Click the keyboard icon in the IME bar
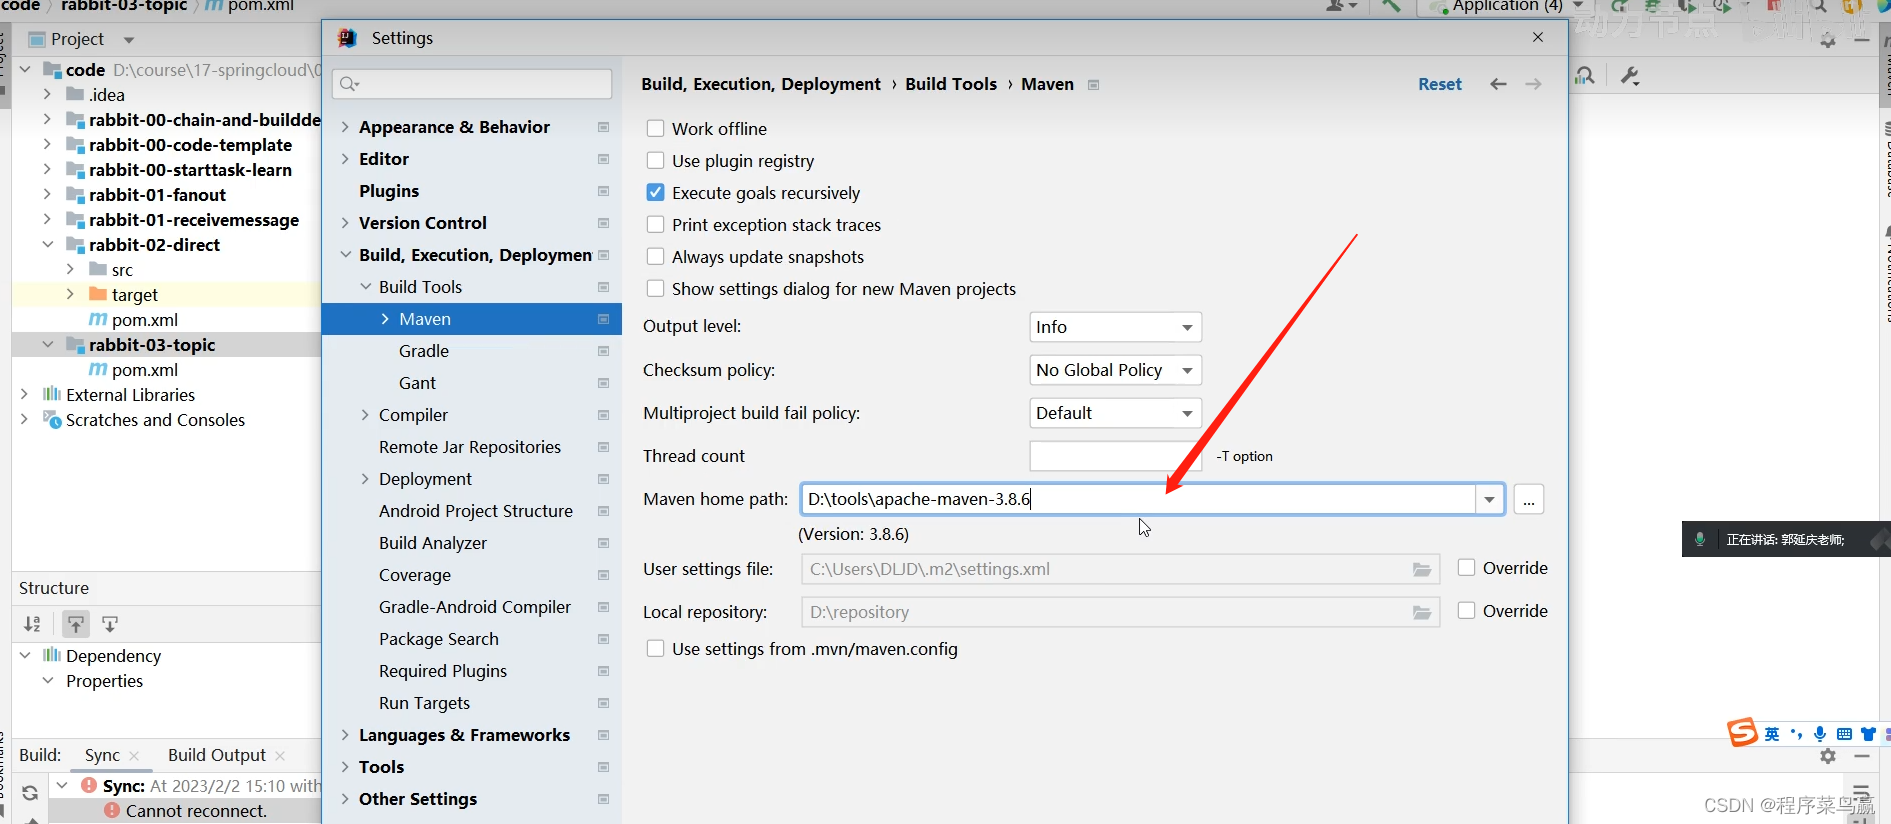The height and width of the screenshot is (824, 1891). (x=1844, y=734)
